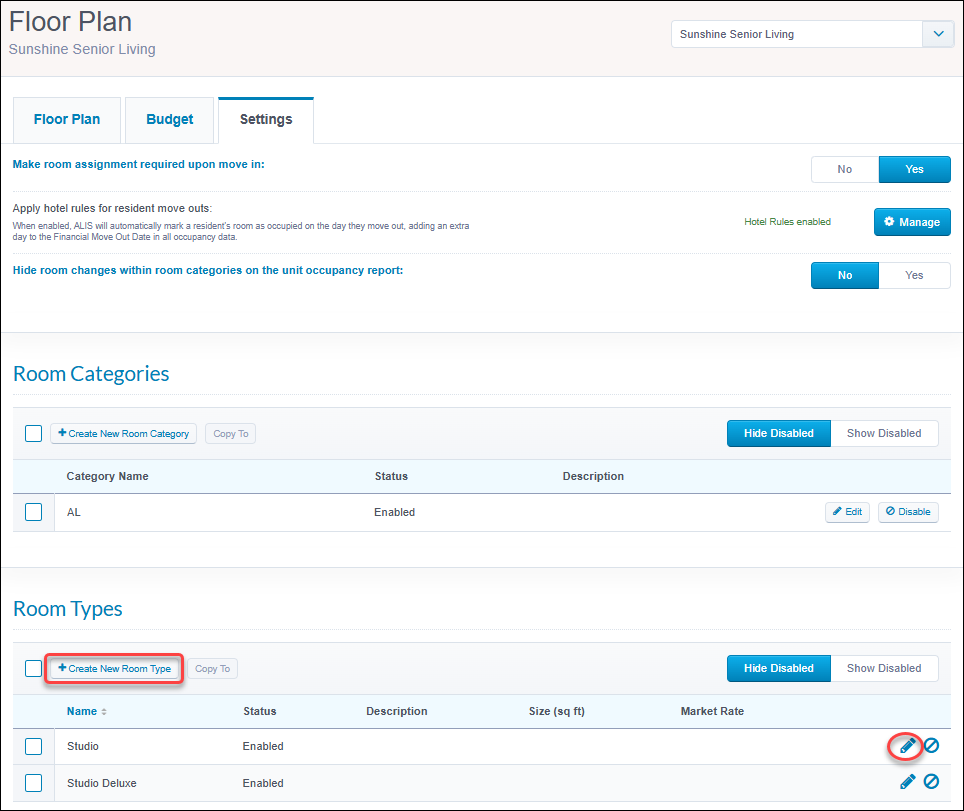Click Create New Room Category

(124, 433)
